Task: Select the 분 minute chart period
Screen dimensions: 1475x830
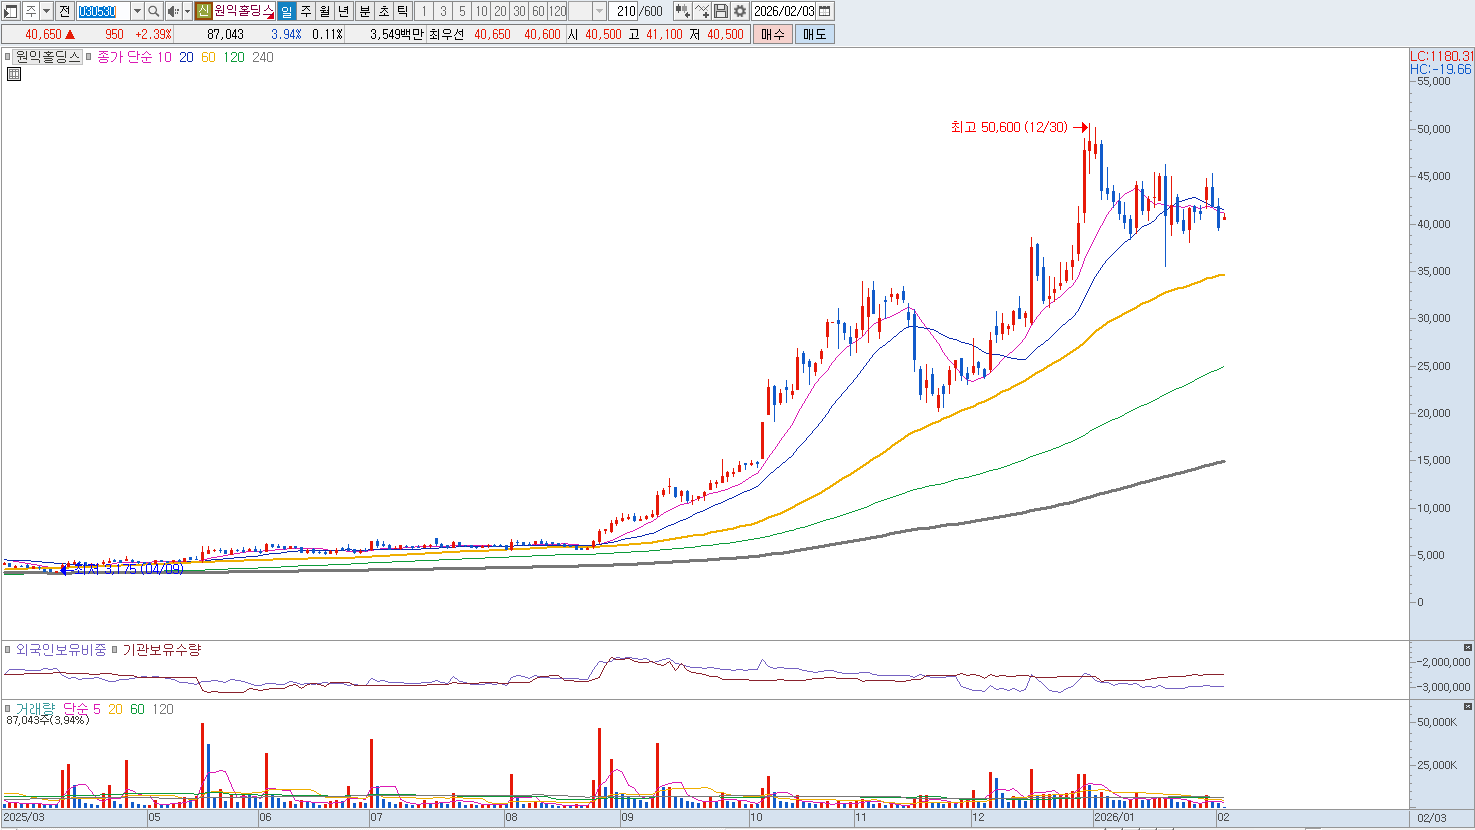Action: 365,11
